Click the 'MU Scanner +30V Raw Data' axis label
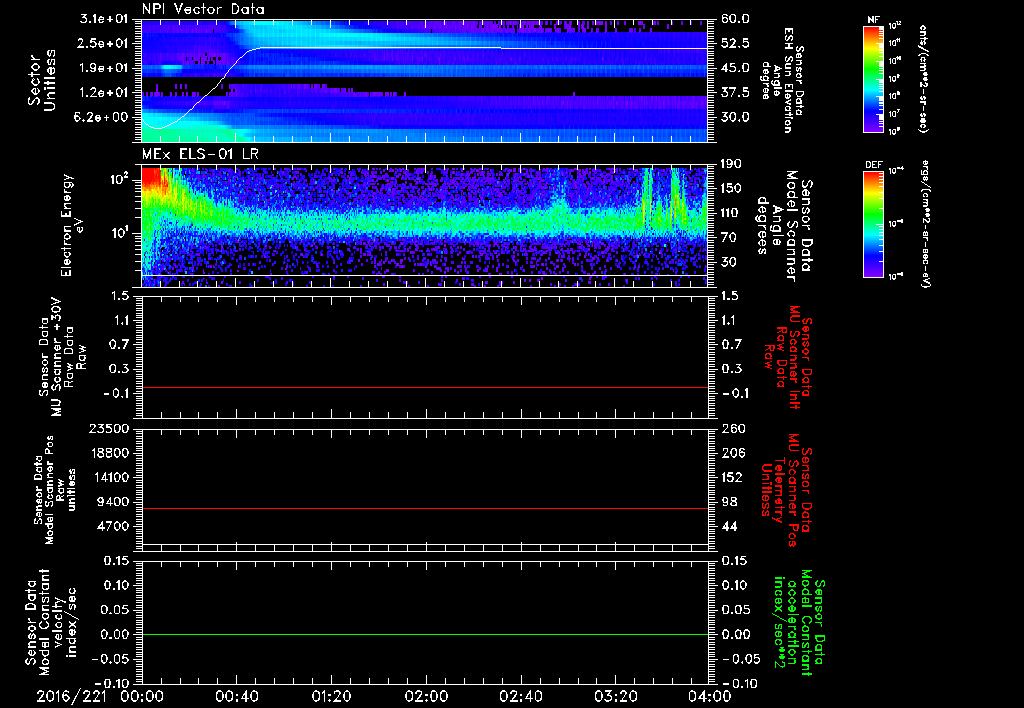This screenshot has width=1024, height=708. tap(62, 357)
